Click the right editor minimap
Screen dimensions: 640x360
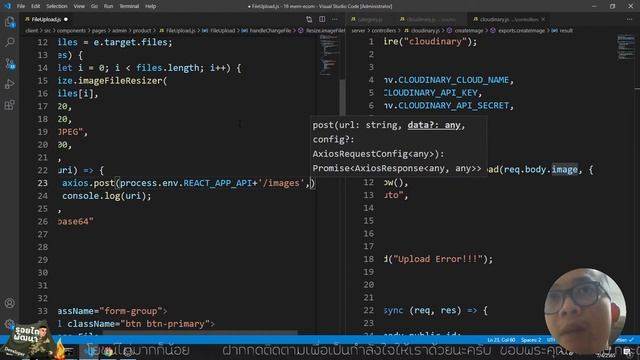626,48
